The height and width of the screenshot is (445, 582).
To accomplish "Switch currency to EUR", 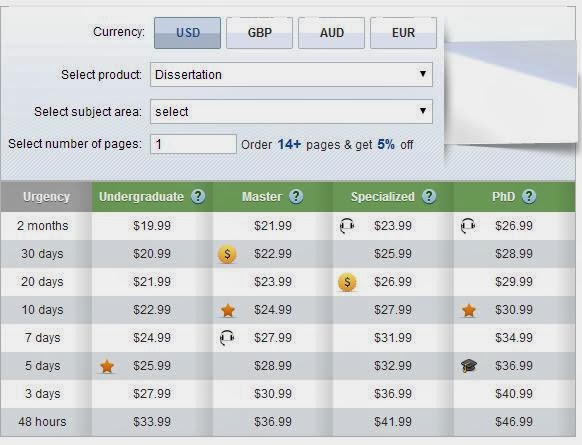I will (403, 33).
